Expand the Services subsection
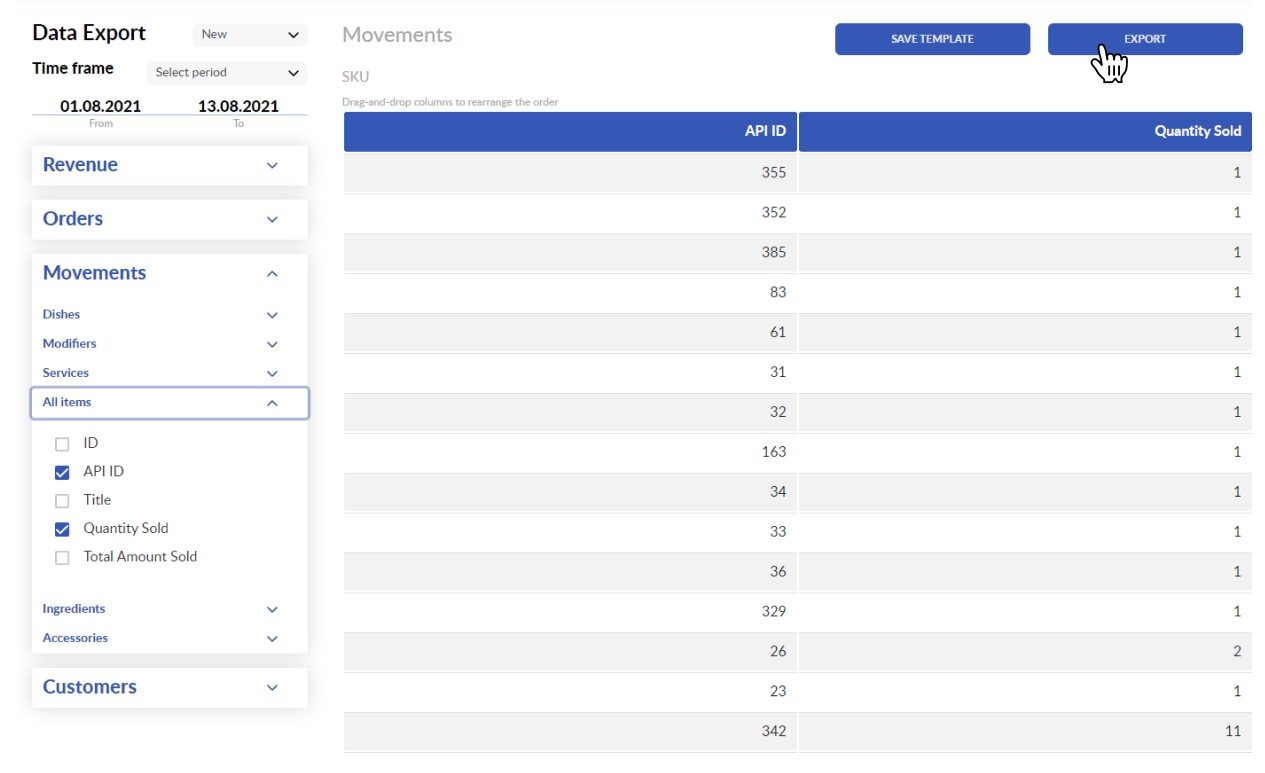Image resolution: width=1265 pixels, height=773 pixels. 170,372
